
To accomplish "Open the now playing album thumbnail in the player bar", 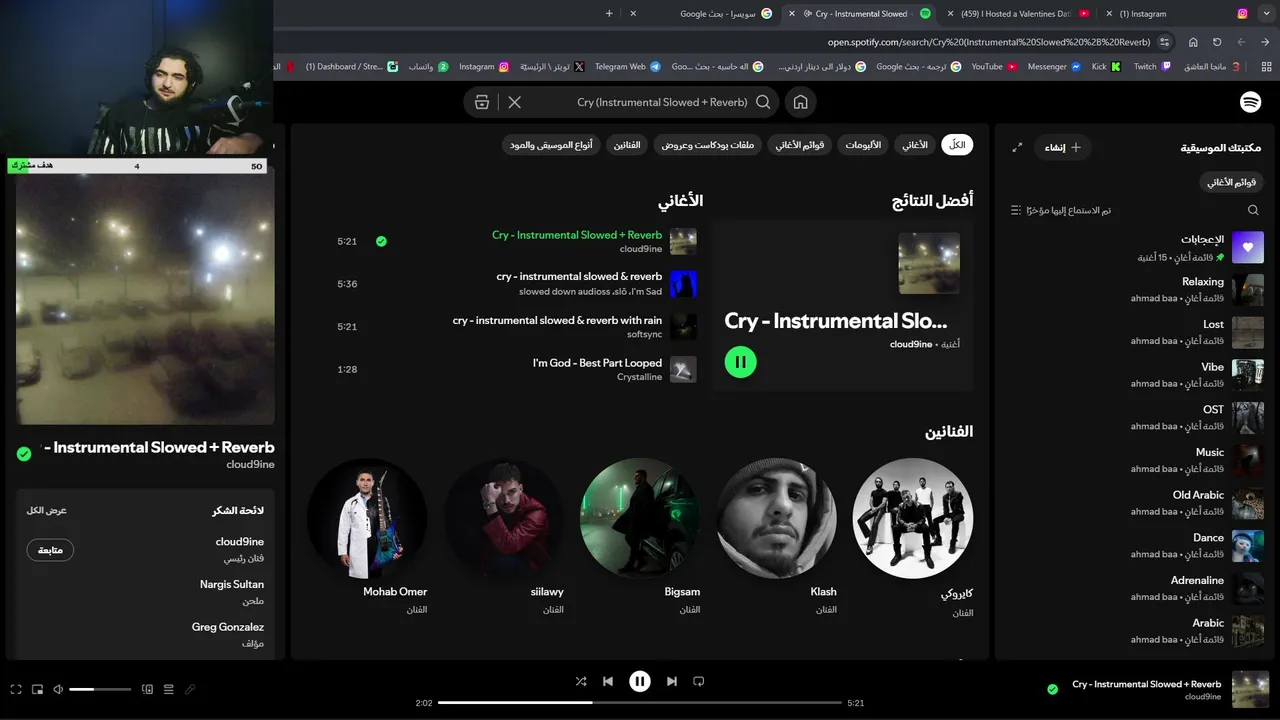I will point(1250,689).
